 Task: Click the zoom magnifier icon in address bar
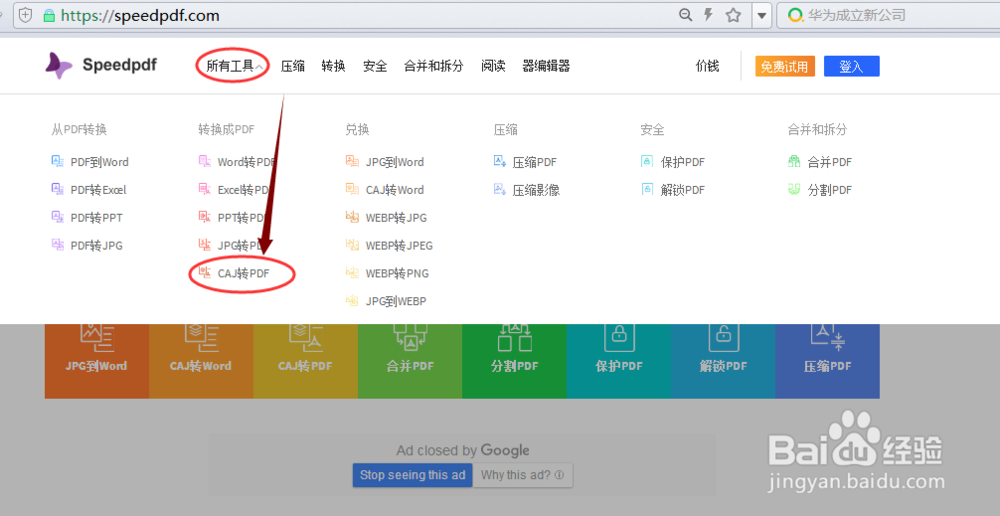[x=686, y=15]
